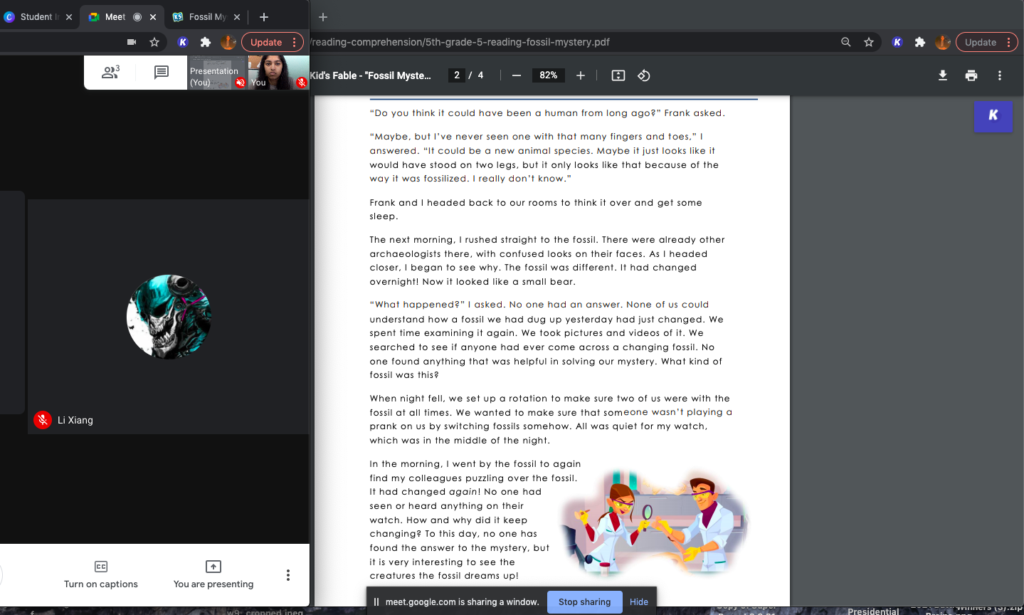Show the Meet participants list
The width and height of the screenshot is (1024, 615).
coord(110,72)
